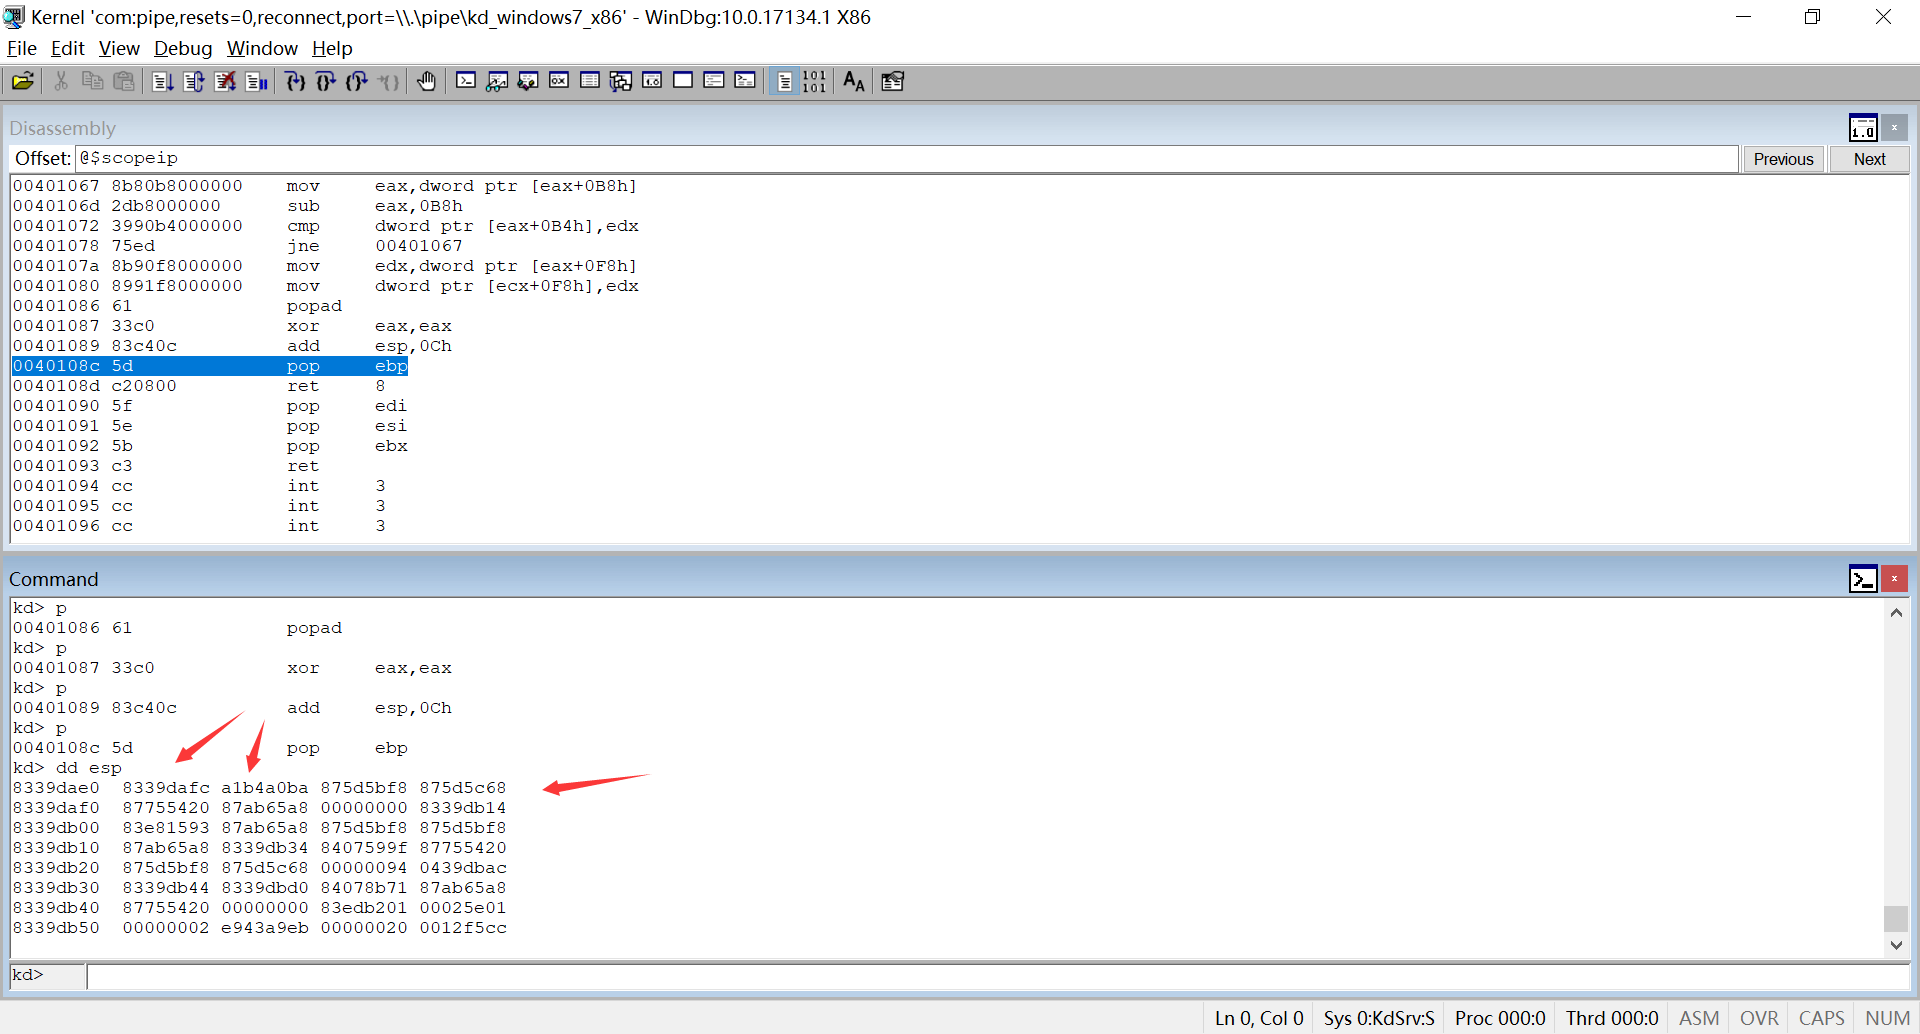
Task: Open the File menu
Action: pyautogui.click(x=22, y=48)
